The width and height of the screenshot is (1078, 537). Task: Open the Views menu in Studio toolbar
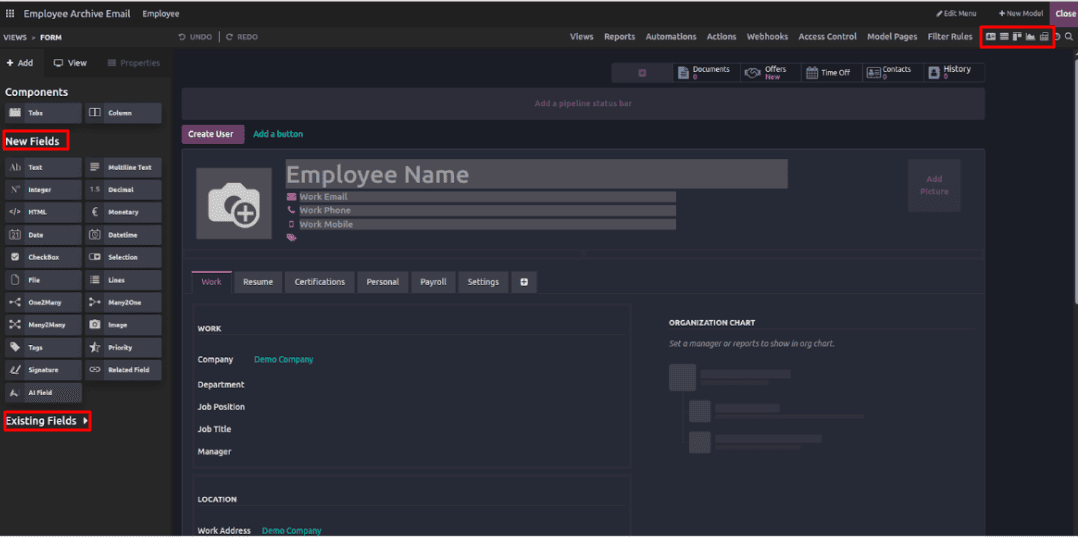point(582,37)
